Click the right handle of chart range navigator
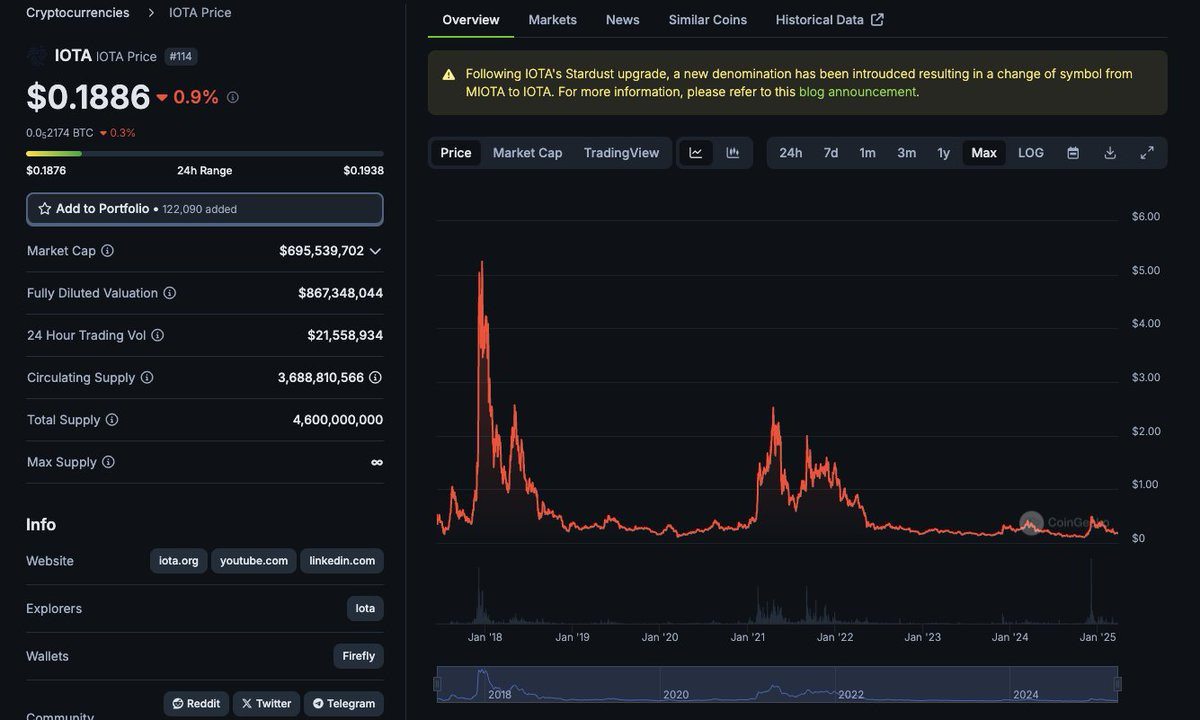Image resolution: width=1200 pixels, height=720 pixels. (1117, 684)
